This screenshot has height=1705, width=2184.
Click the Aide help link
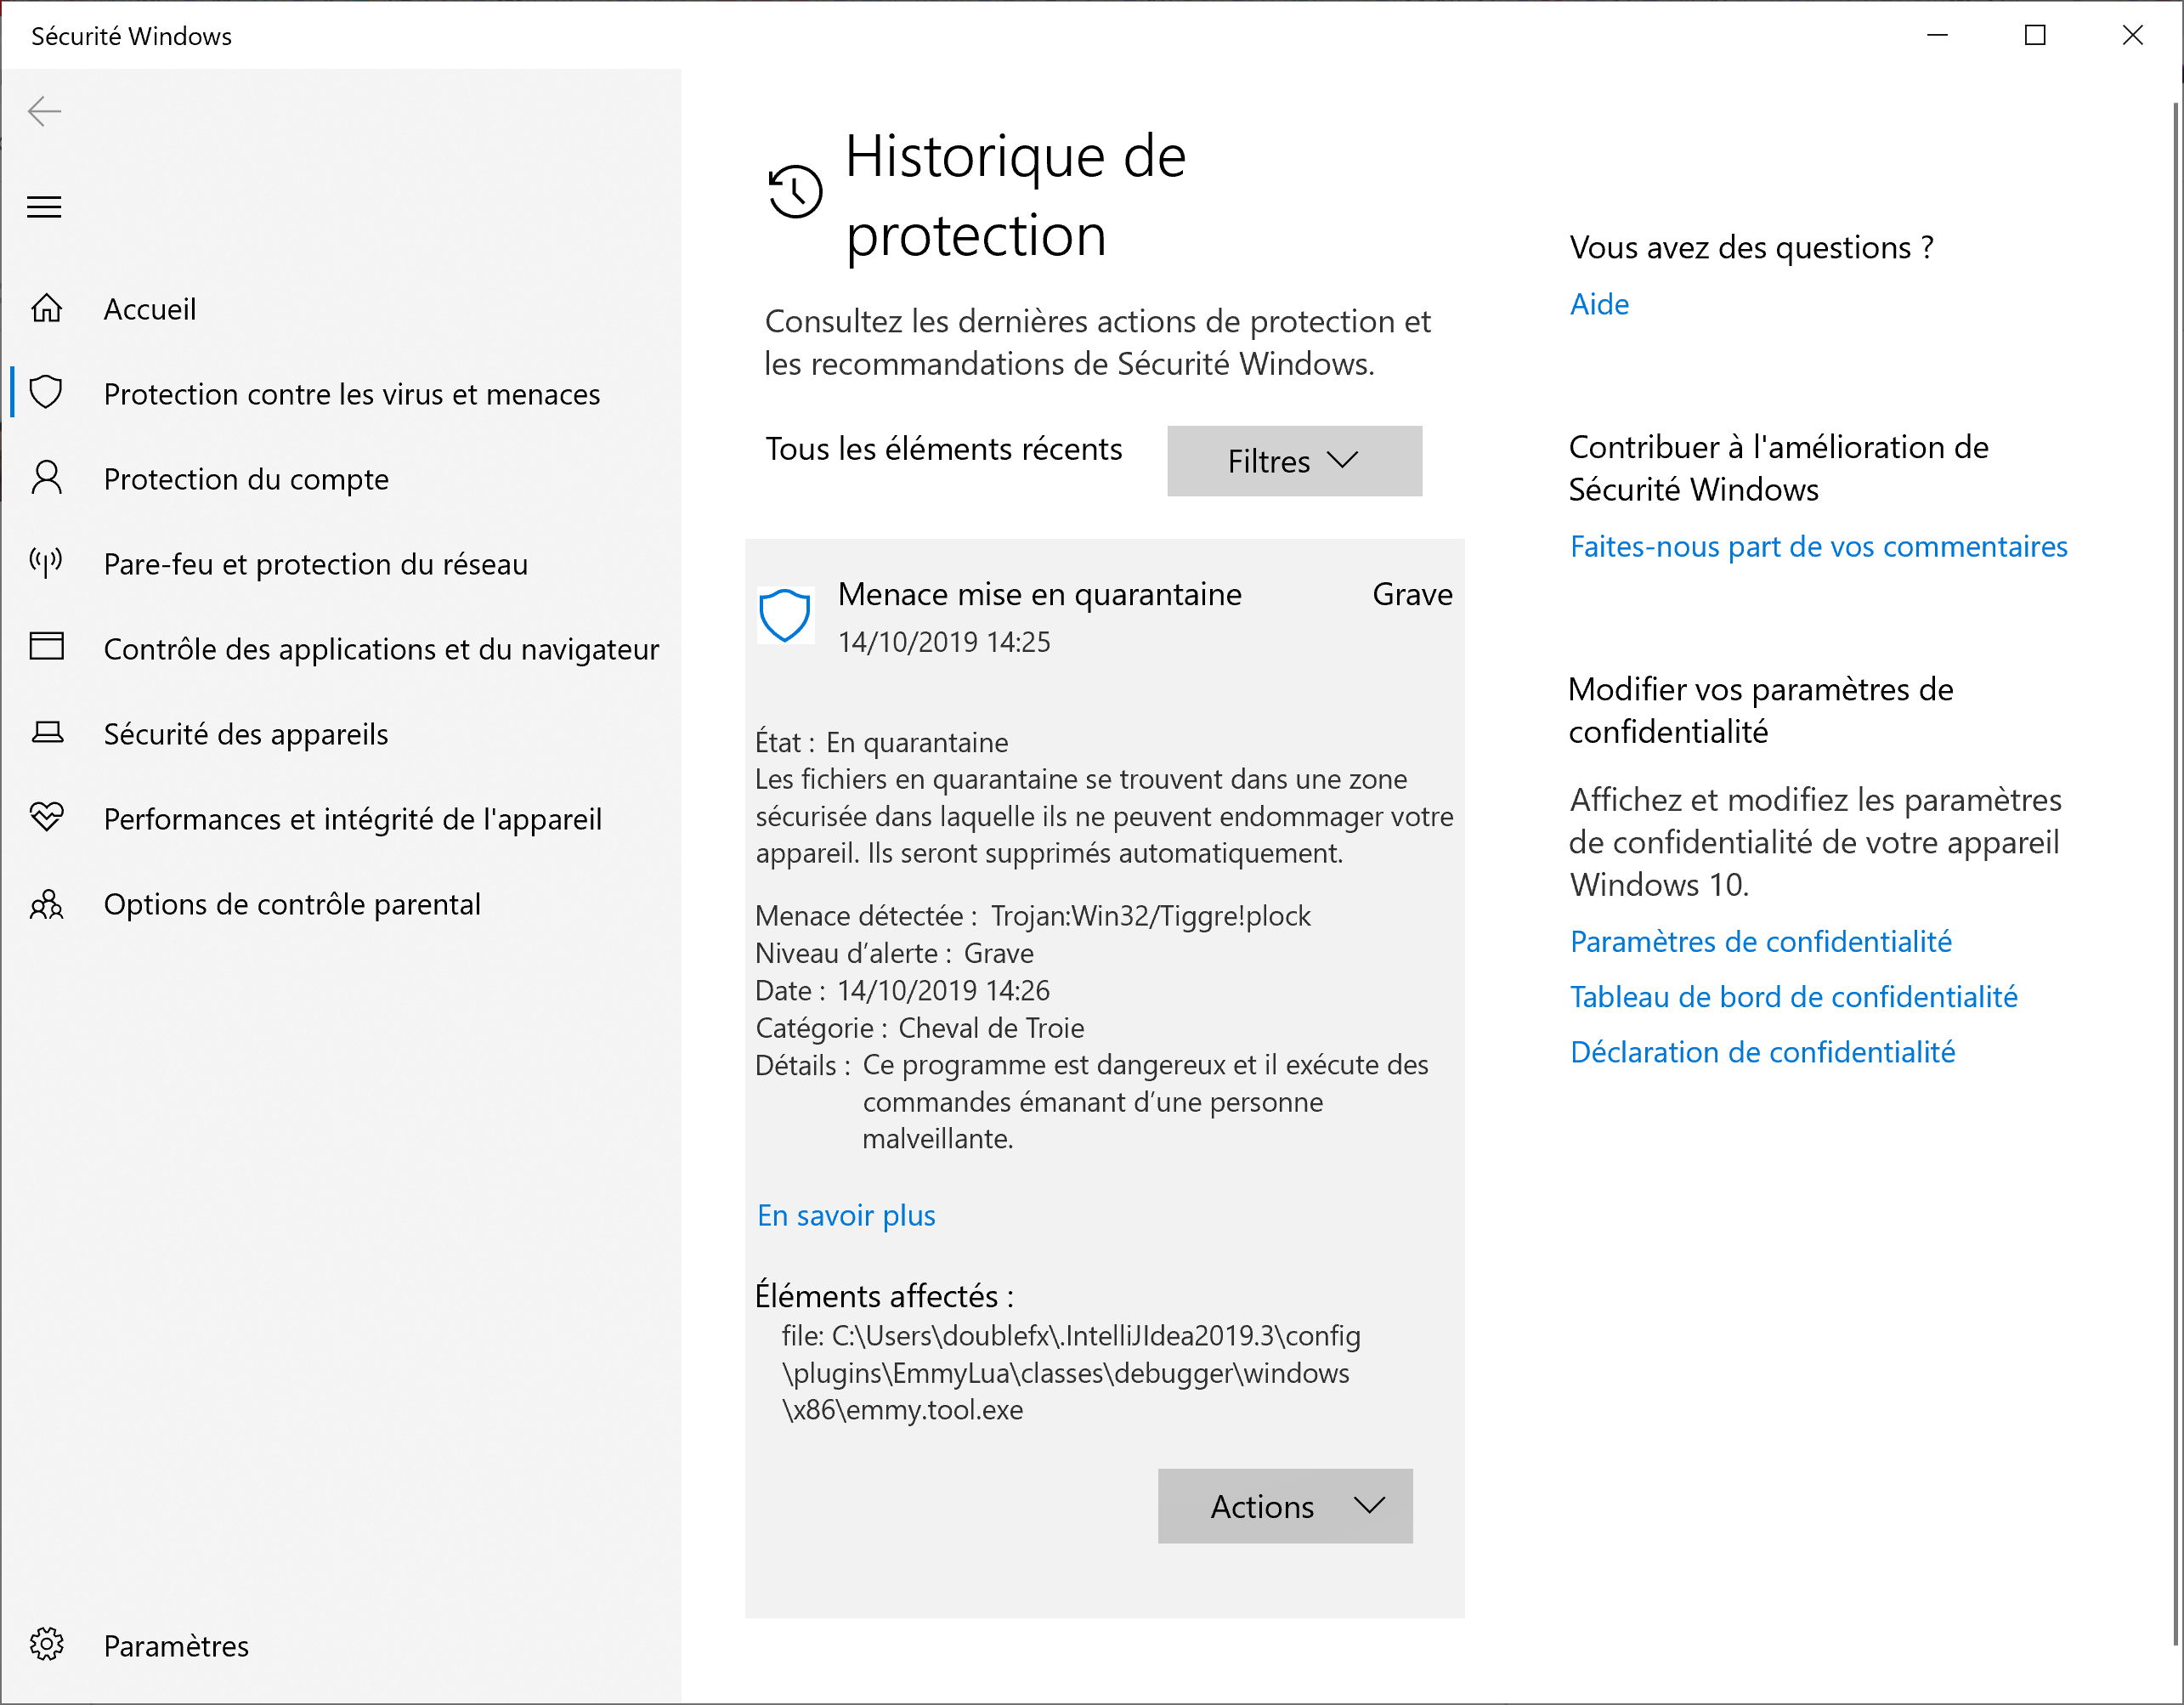pyautogui.click(x=1598, y=304)
